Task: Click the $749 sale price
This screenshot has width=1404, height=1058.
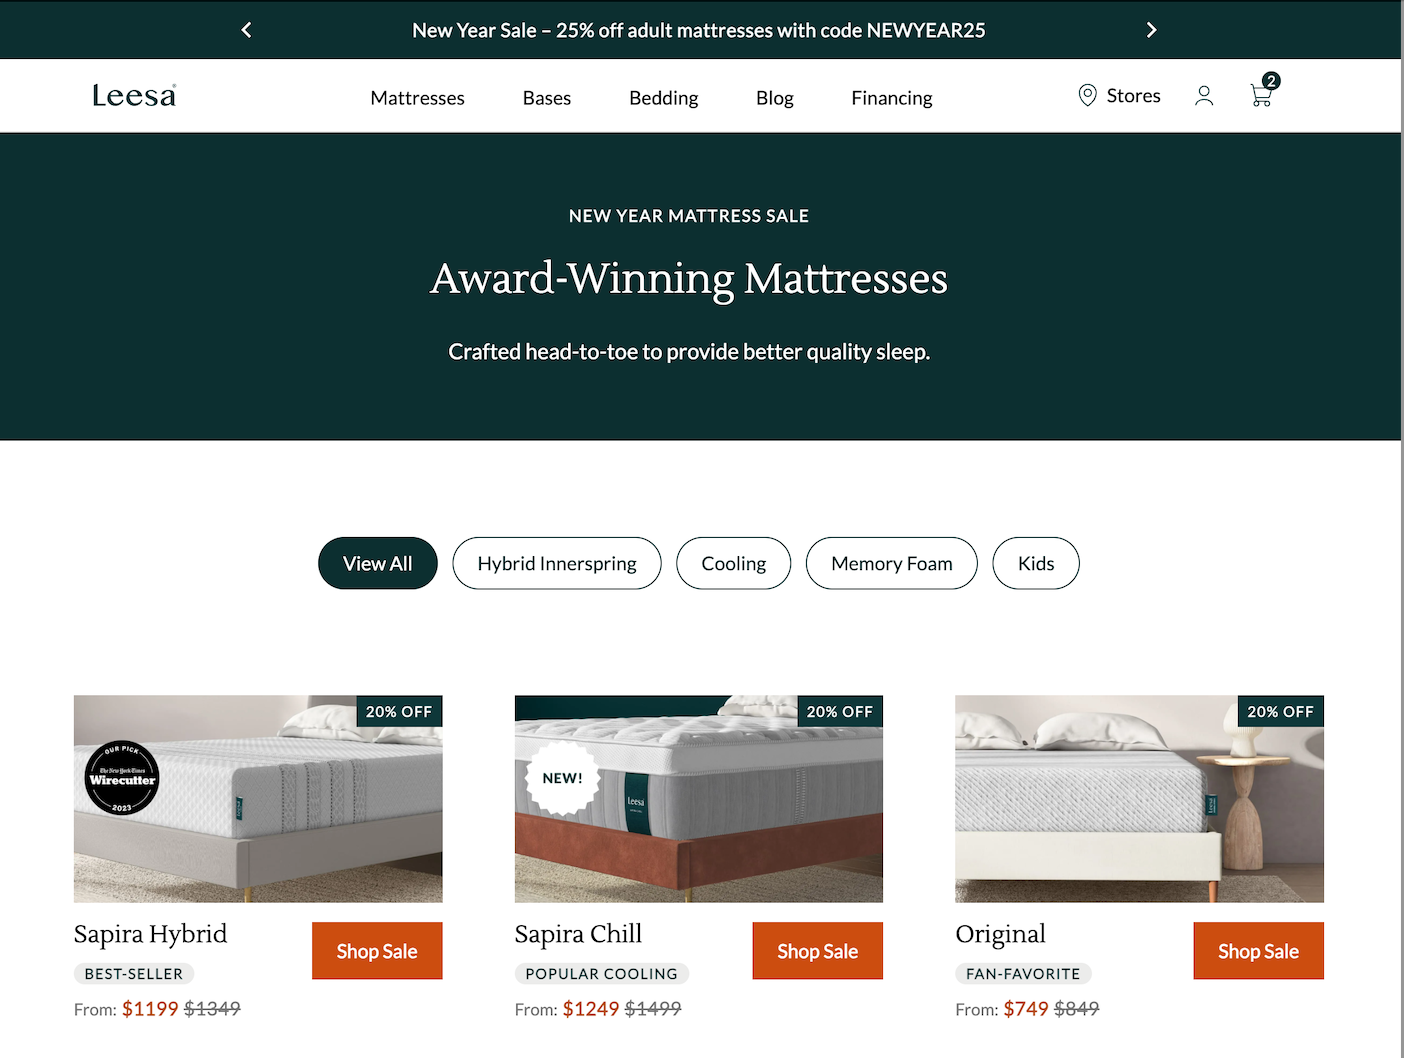Action: click(x=1026, y=1009)
